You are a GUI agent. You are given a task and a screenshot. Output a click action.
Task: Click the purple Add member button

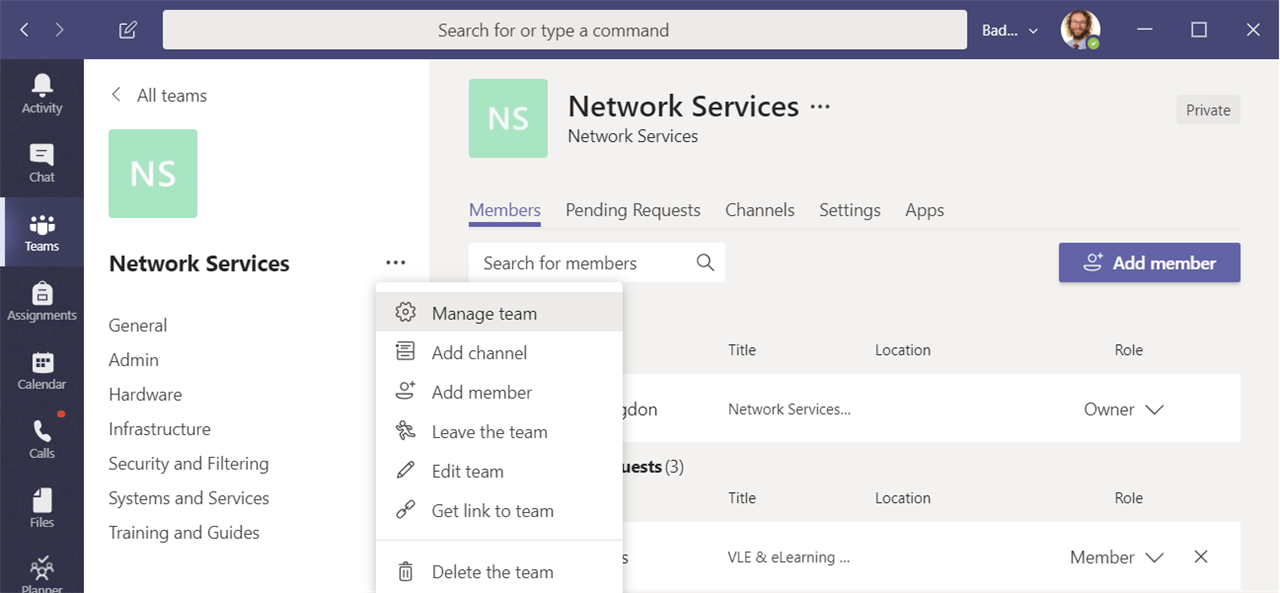1150,262
